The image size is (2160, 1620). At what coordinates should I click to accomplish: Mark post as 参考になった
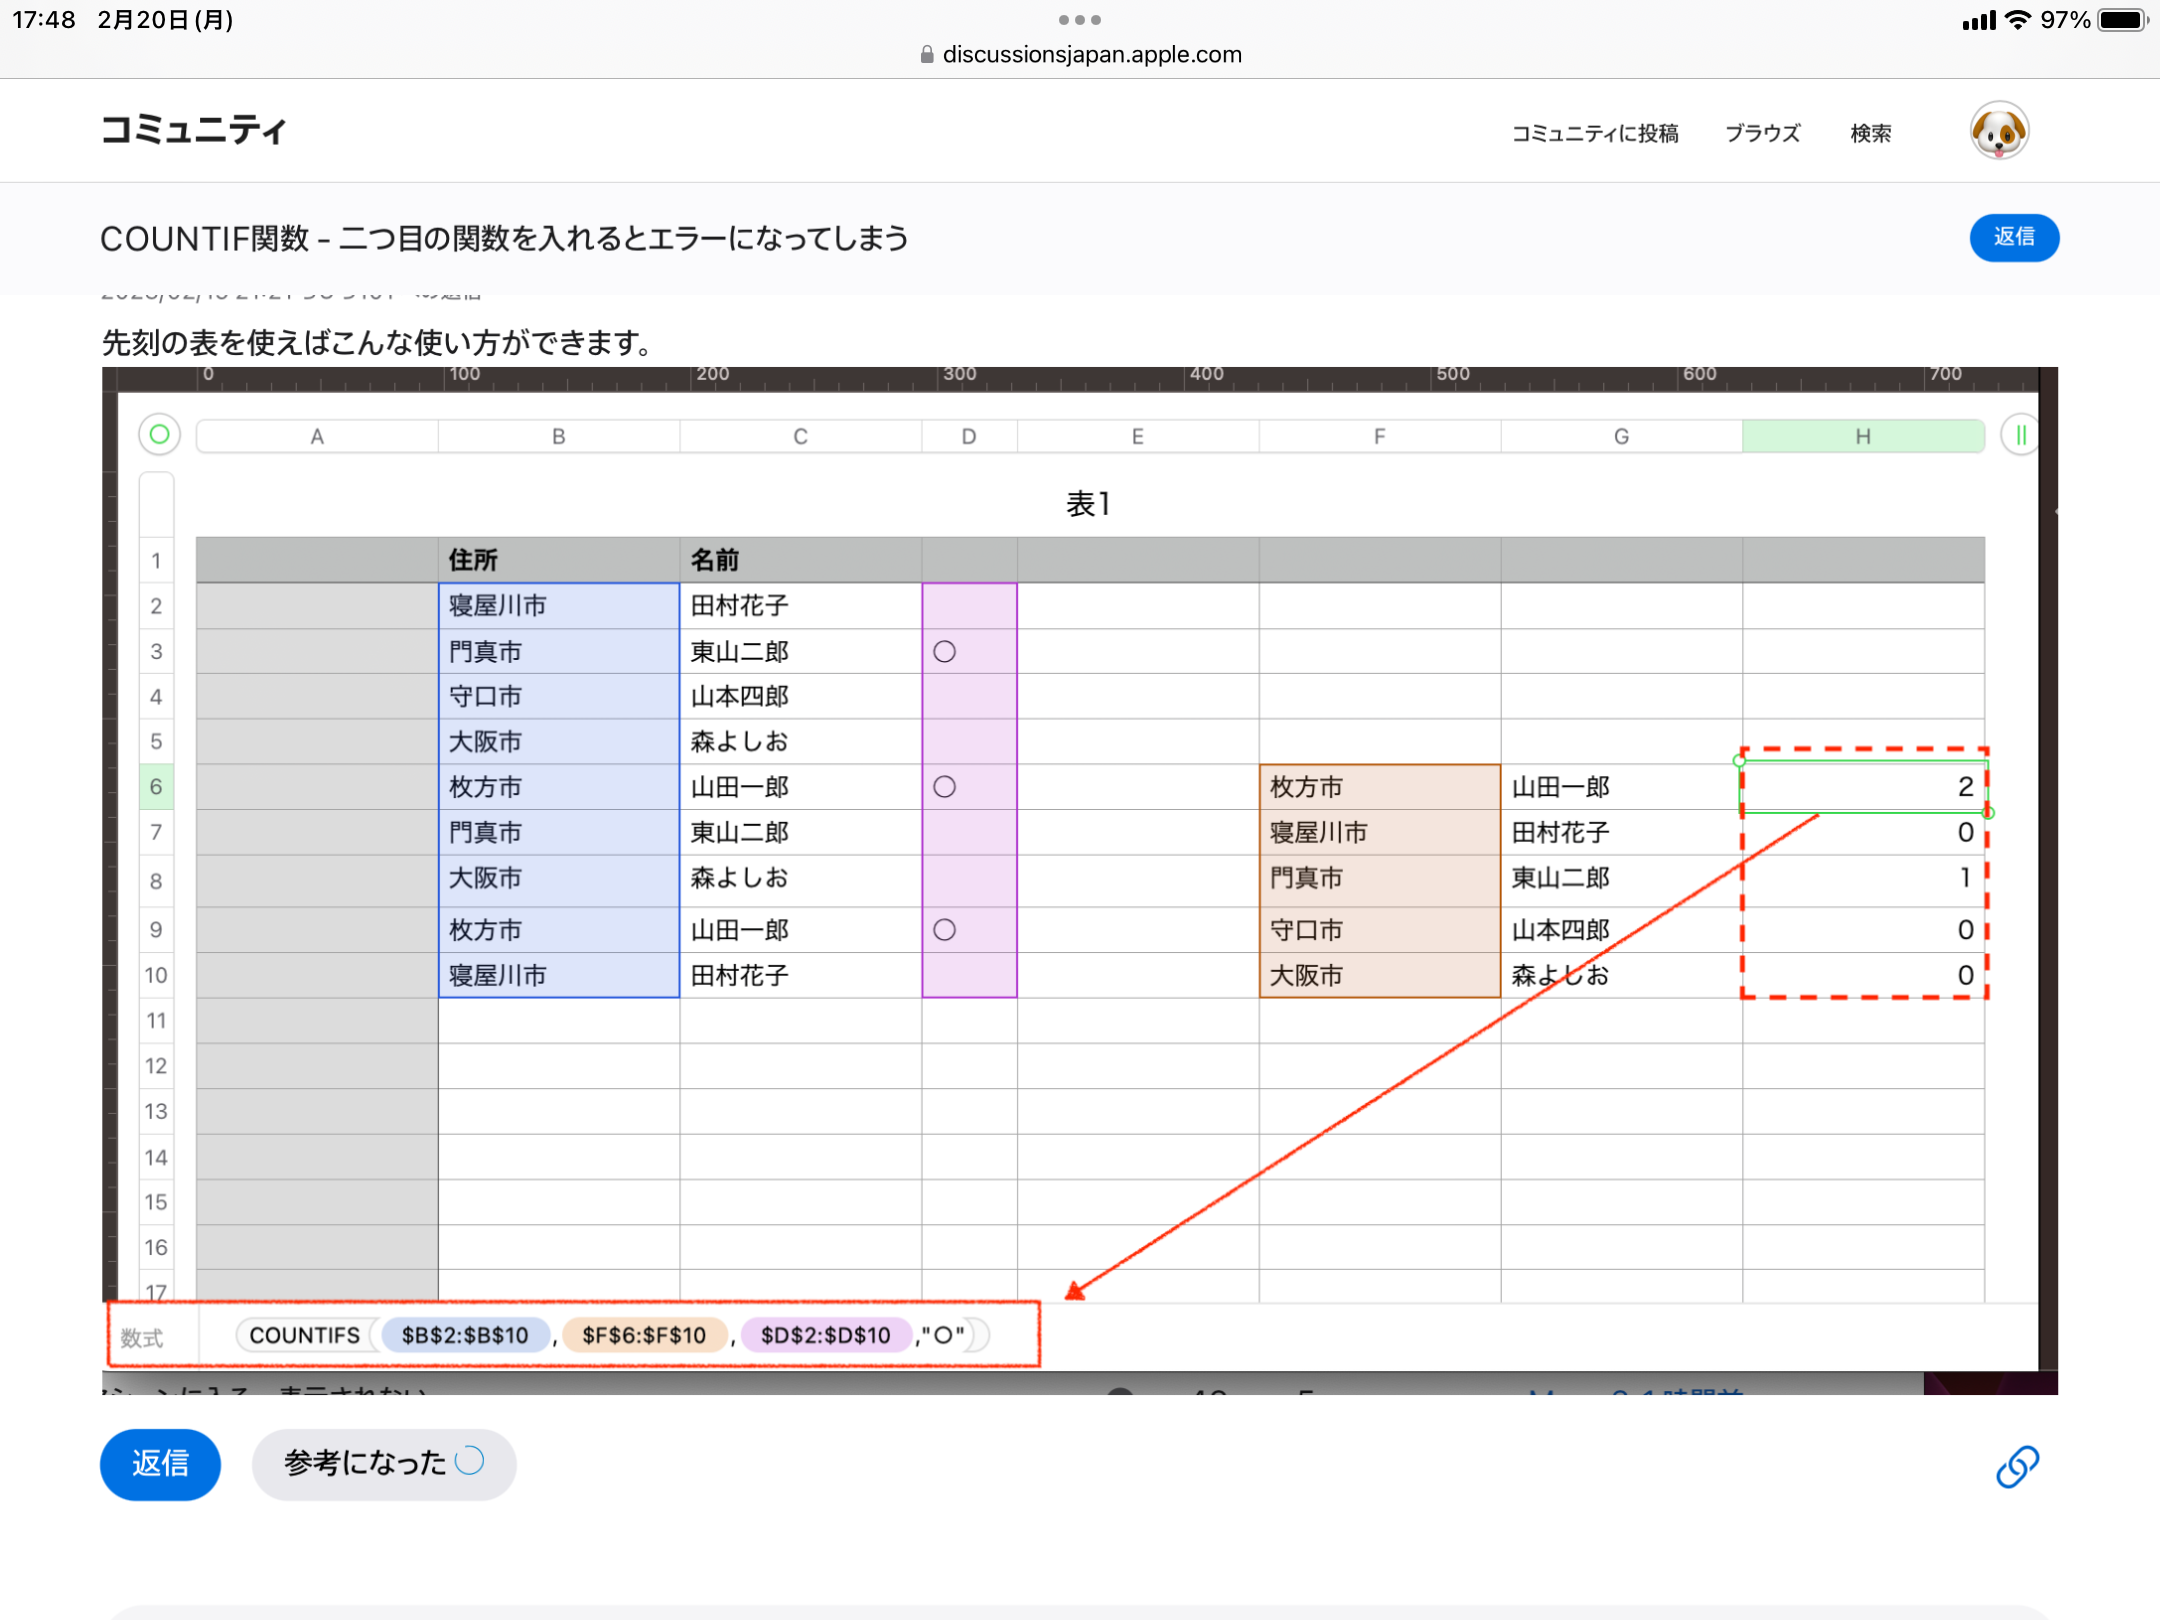pyautogui.click(x=384, y=1464)
